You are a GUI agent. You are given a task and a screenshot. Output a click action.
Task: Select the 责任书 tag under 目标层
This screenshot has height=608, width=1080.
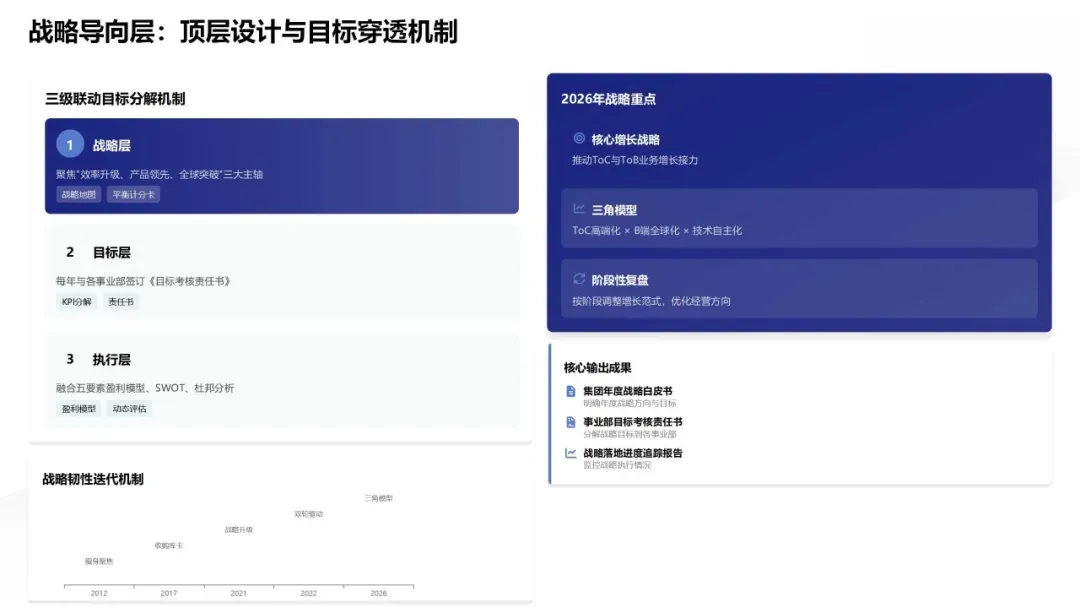pyautogui.click(x=121, y=302)
